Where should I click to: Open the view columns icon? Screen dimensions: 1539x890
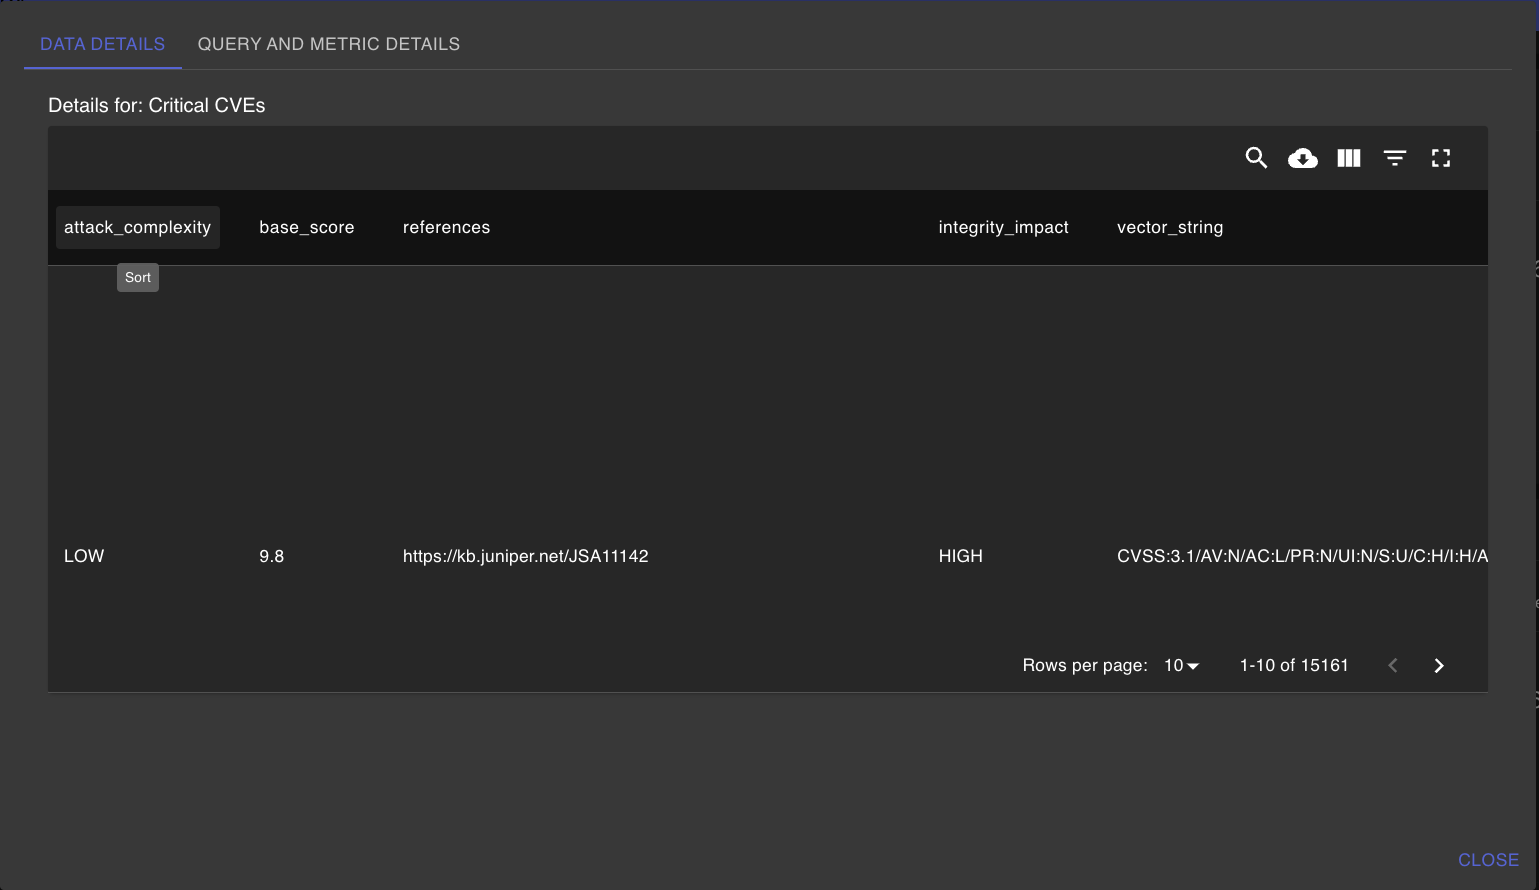pos(1348,158)
